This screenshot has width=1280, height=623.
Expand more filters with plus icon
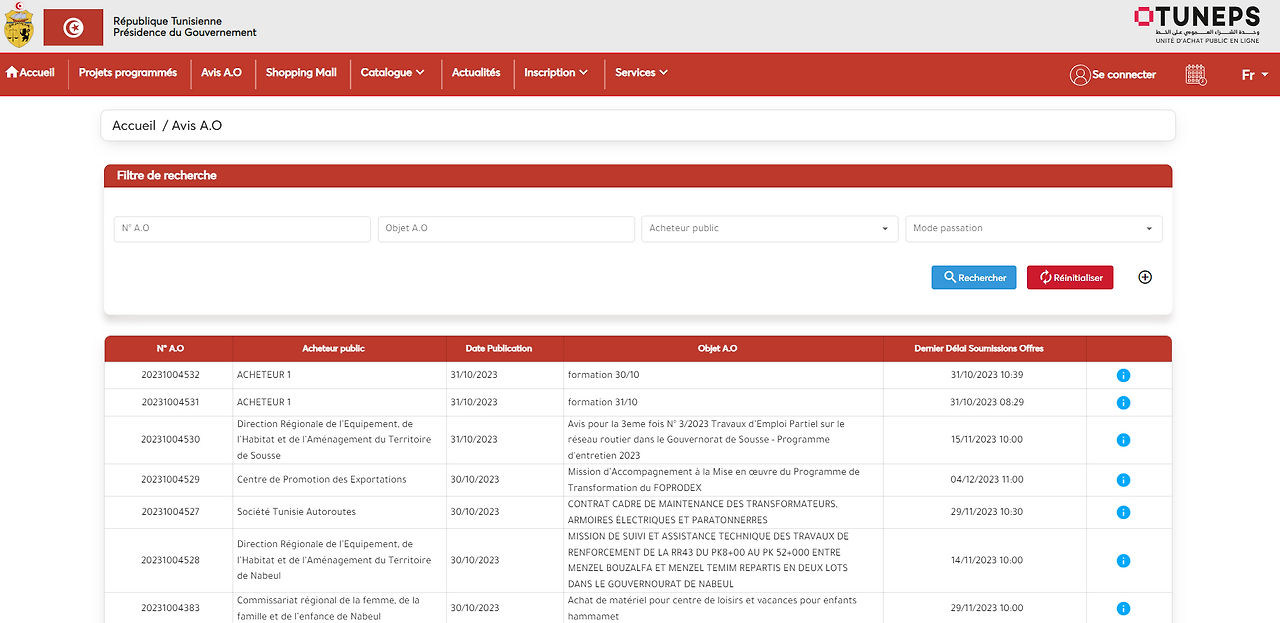(x=1145, y=278)
